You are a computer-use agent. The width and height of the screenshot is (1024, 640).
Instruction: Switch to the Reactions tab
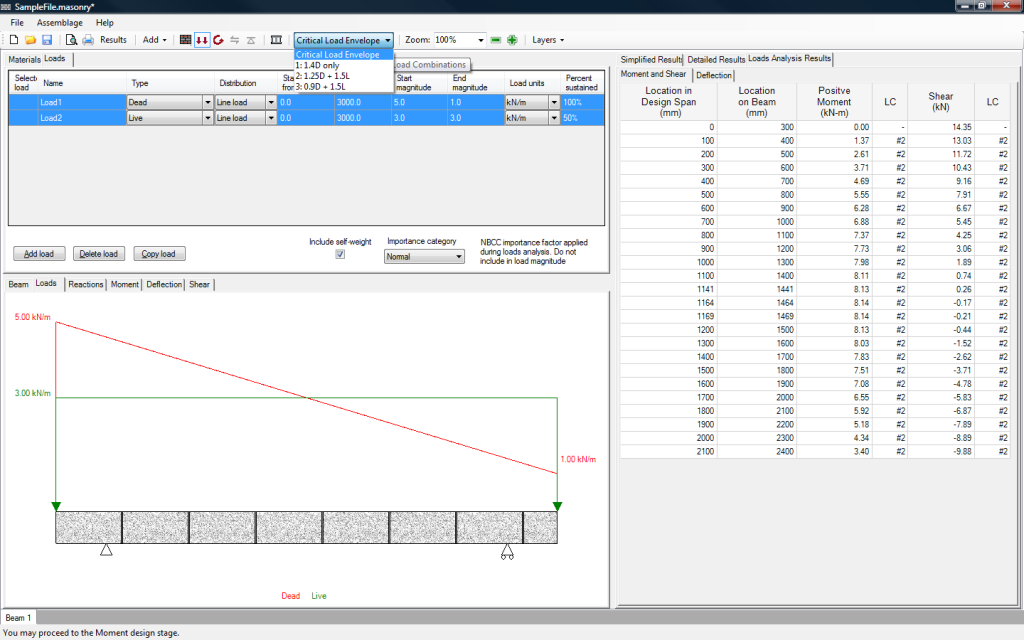[85, 284]
